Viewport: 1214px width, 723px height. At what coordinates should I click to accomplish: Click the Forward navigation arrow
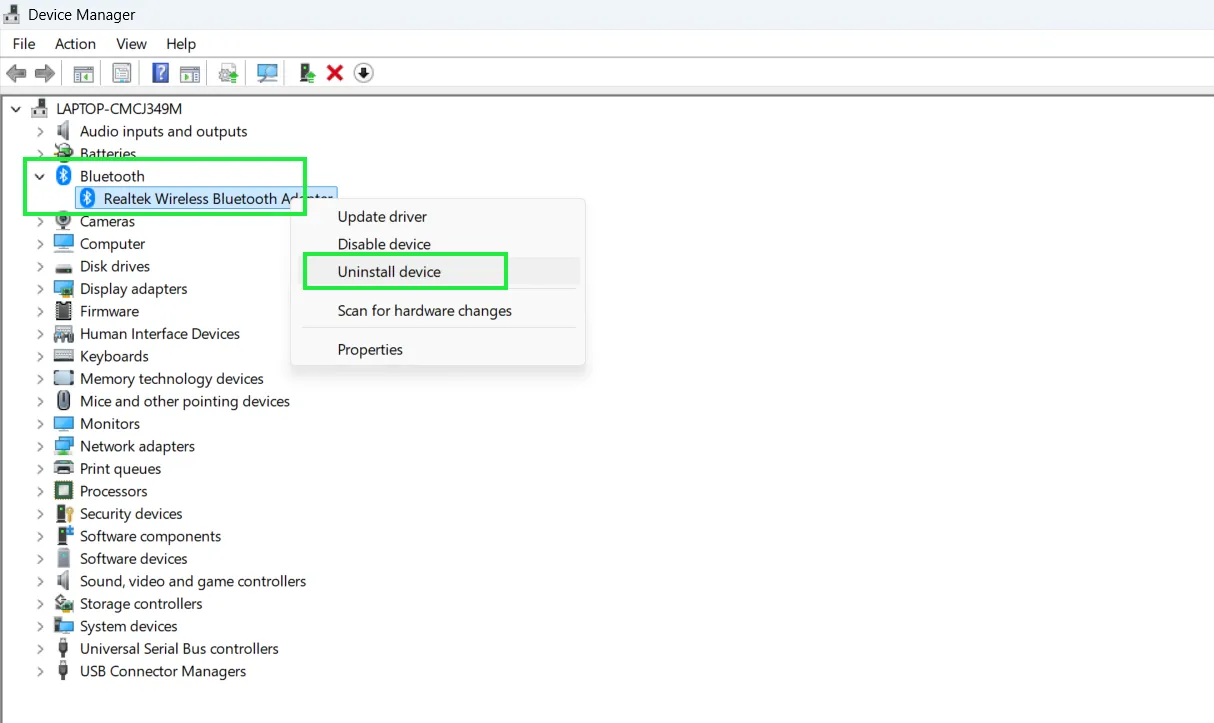45,72
